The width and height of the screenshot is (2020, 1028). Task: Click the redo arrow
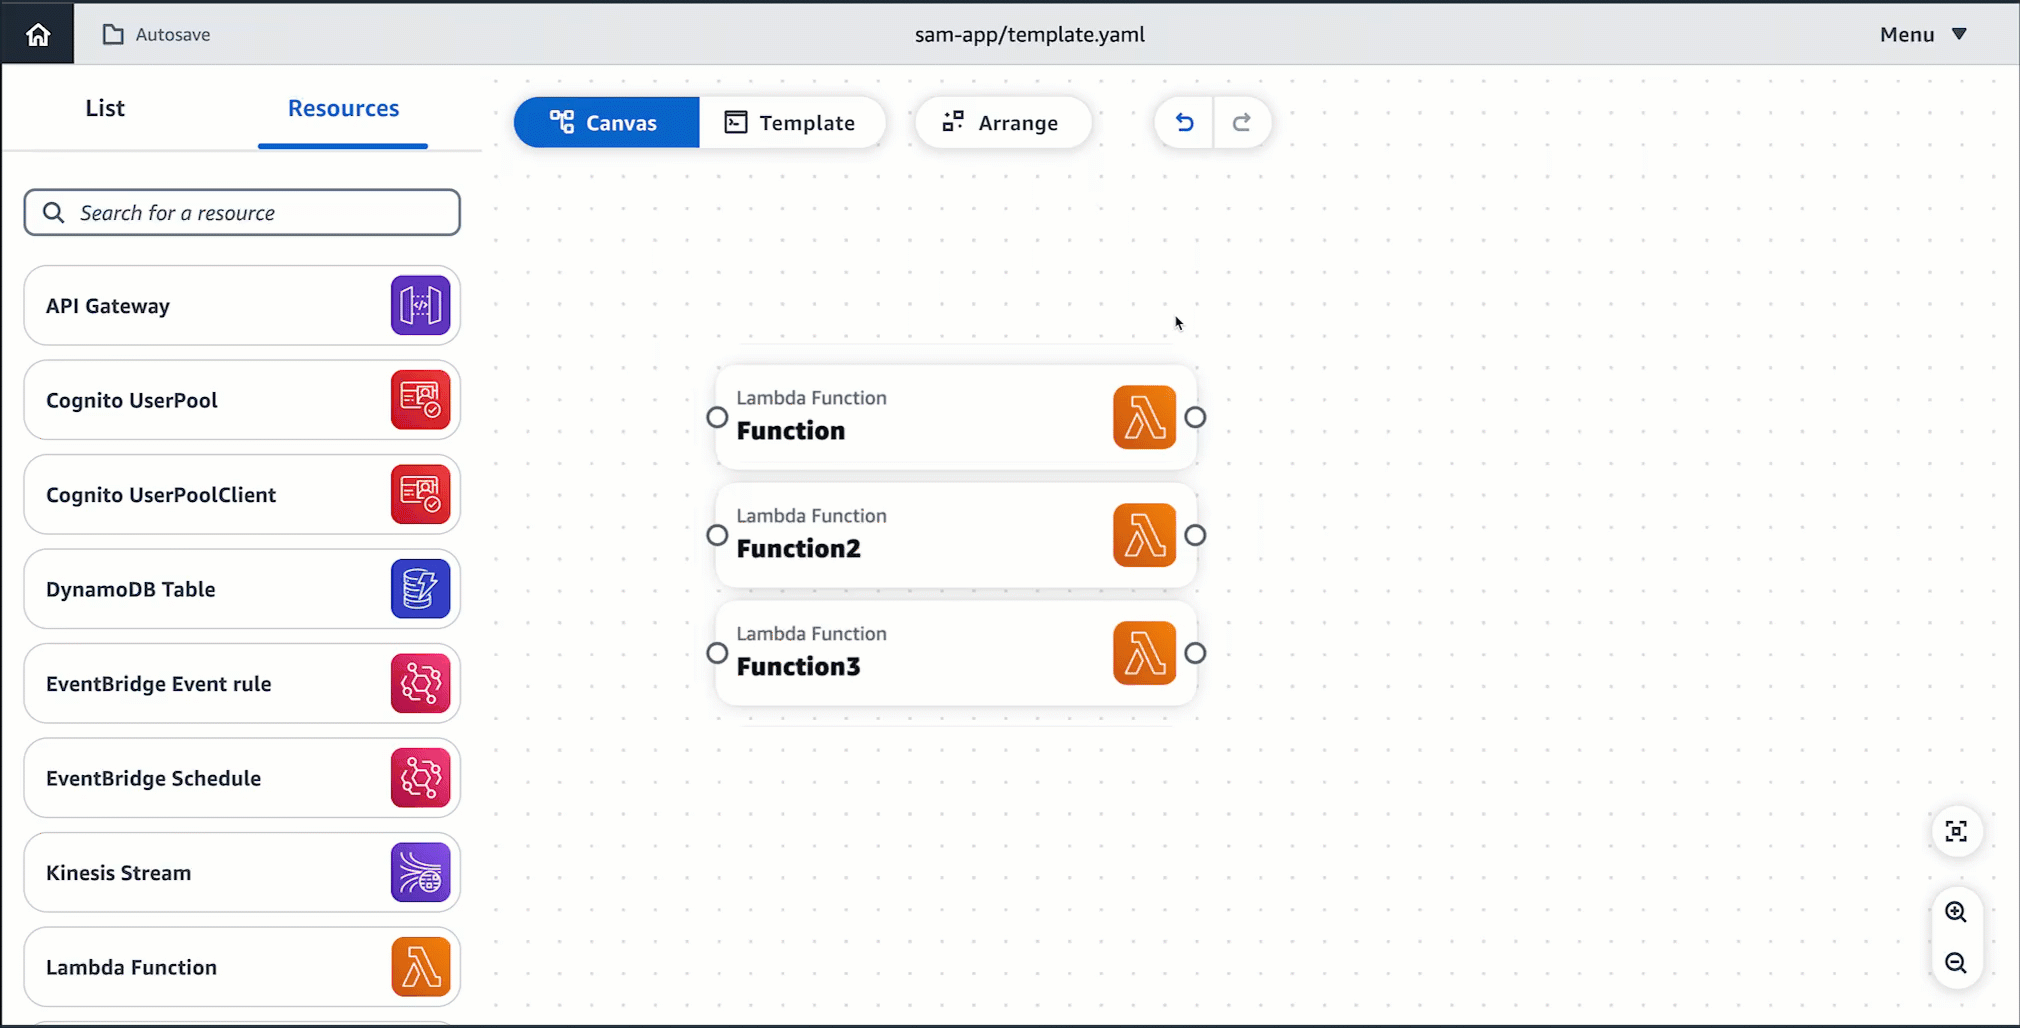(1243, 122)
